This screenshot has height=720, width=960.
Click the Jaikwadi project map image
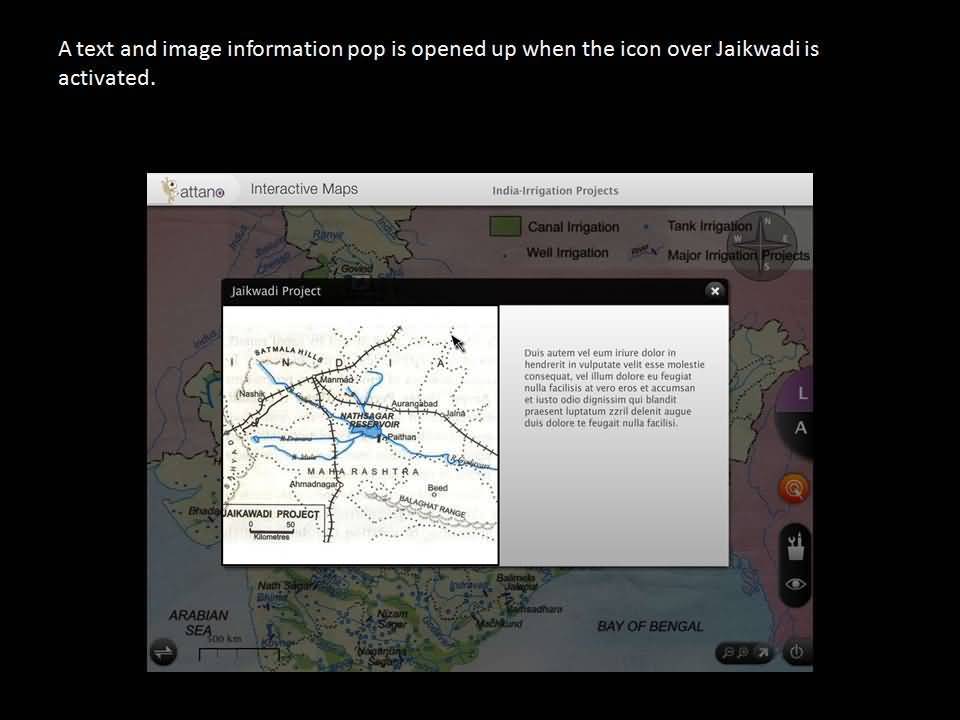[x=360, y=435]
